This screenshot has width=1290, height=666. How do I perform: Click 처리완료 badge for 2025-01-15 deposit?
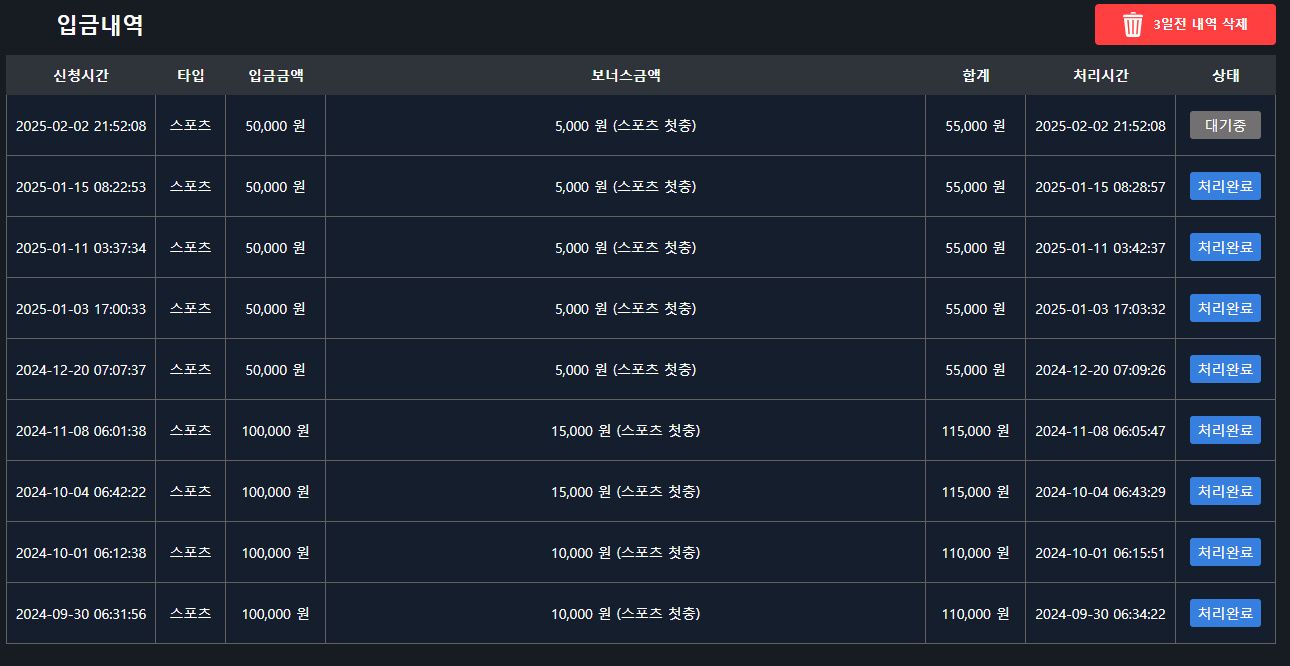[x=1225, y=187]
